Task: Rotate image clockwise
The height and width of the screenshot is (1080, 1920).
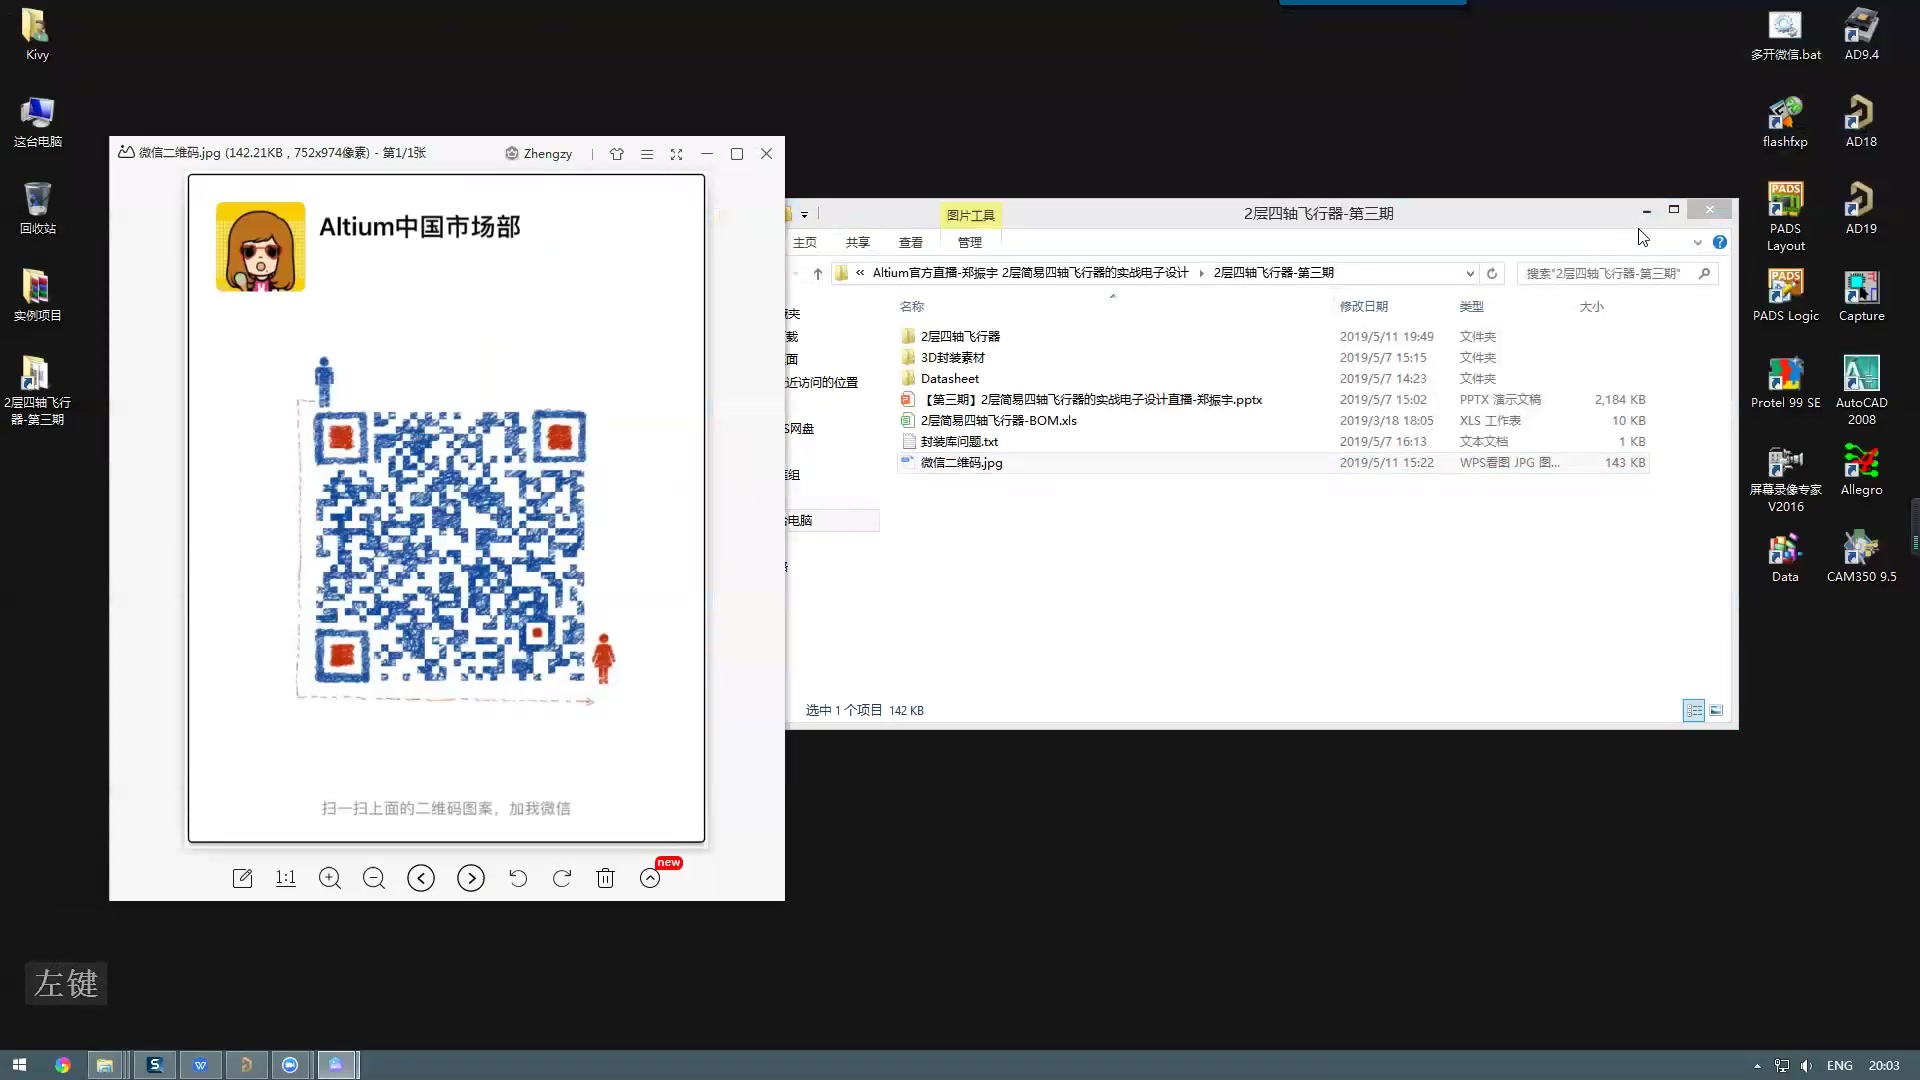Action: pyautogui.click(x=562, y=878)
